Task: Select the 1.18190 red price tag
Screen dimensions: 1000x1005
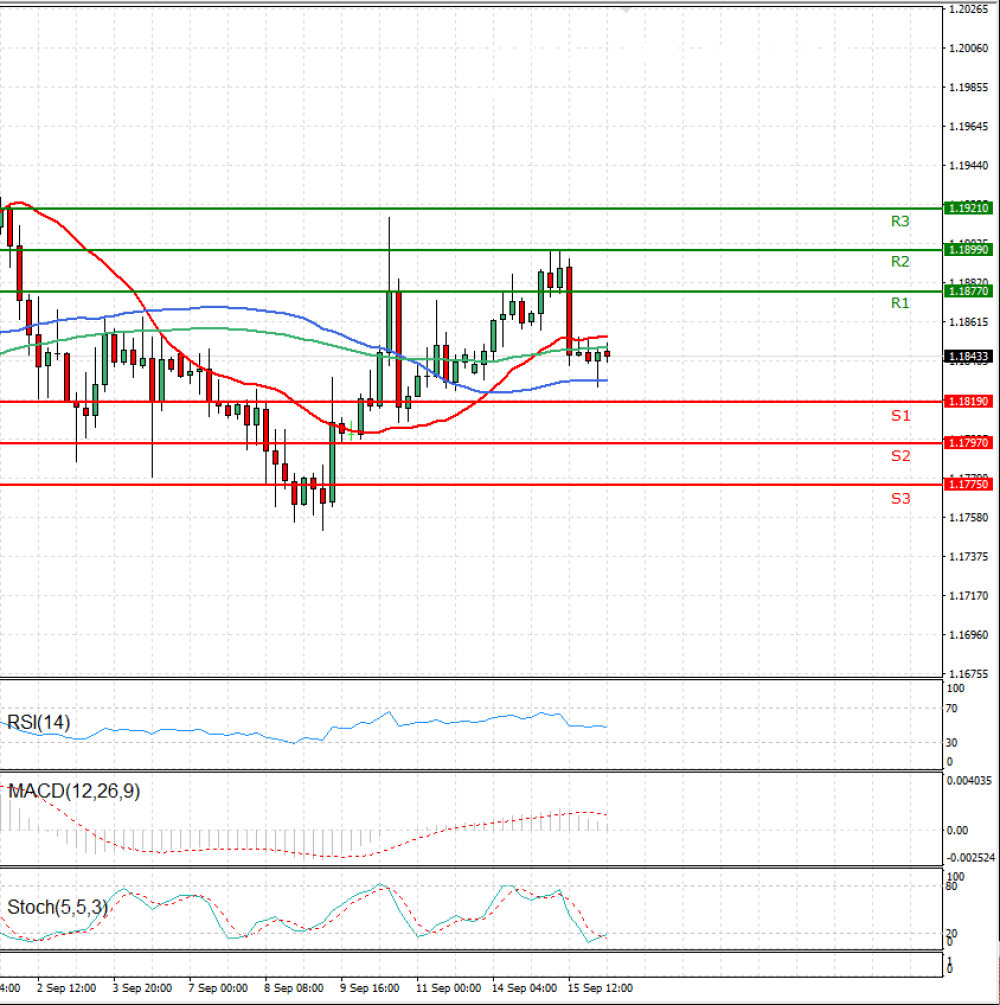Action: [x=968, y=401]
